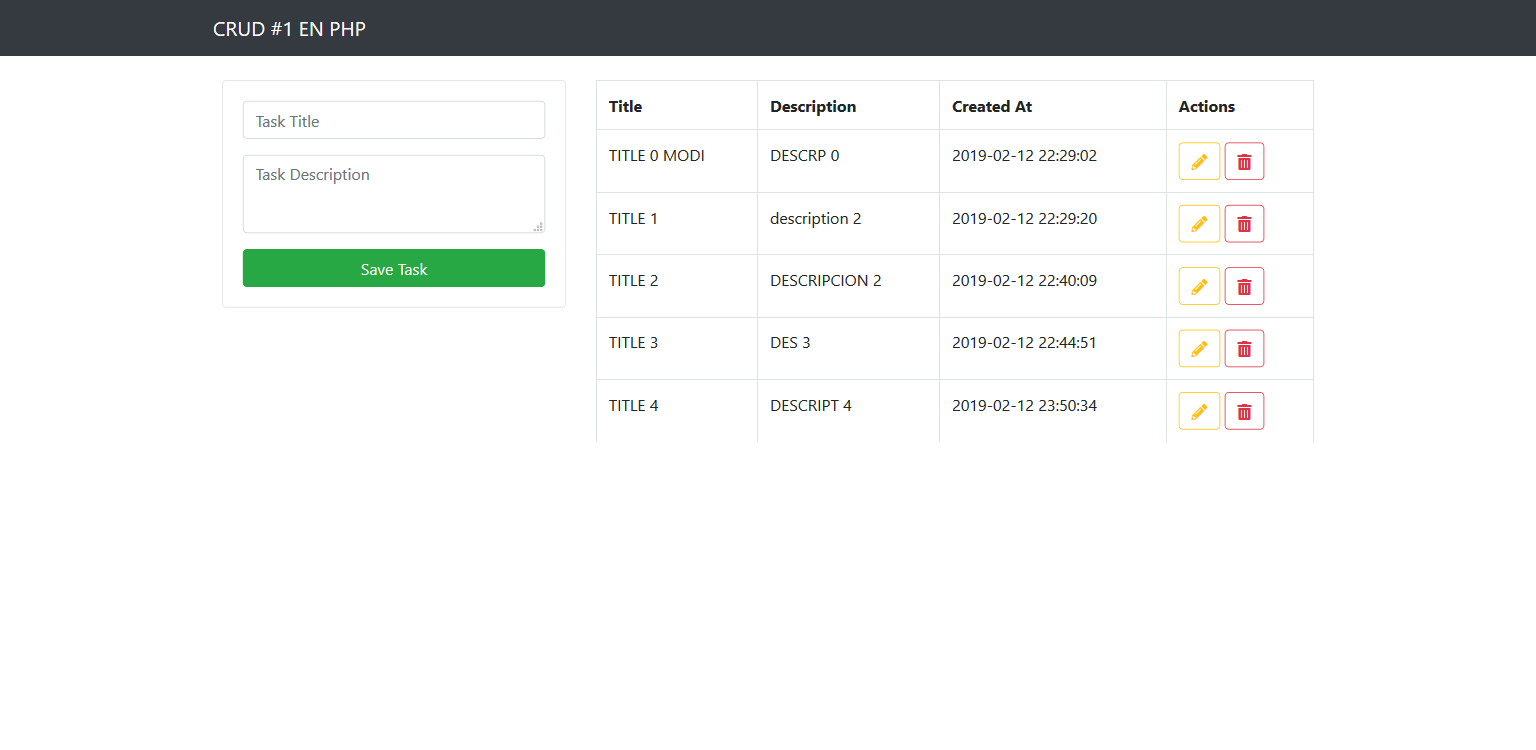Click into the Task Description textarea
Screen dimensions: 1536x750
click(393, 193)
